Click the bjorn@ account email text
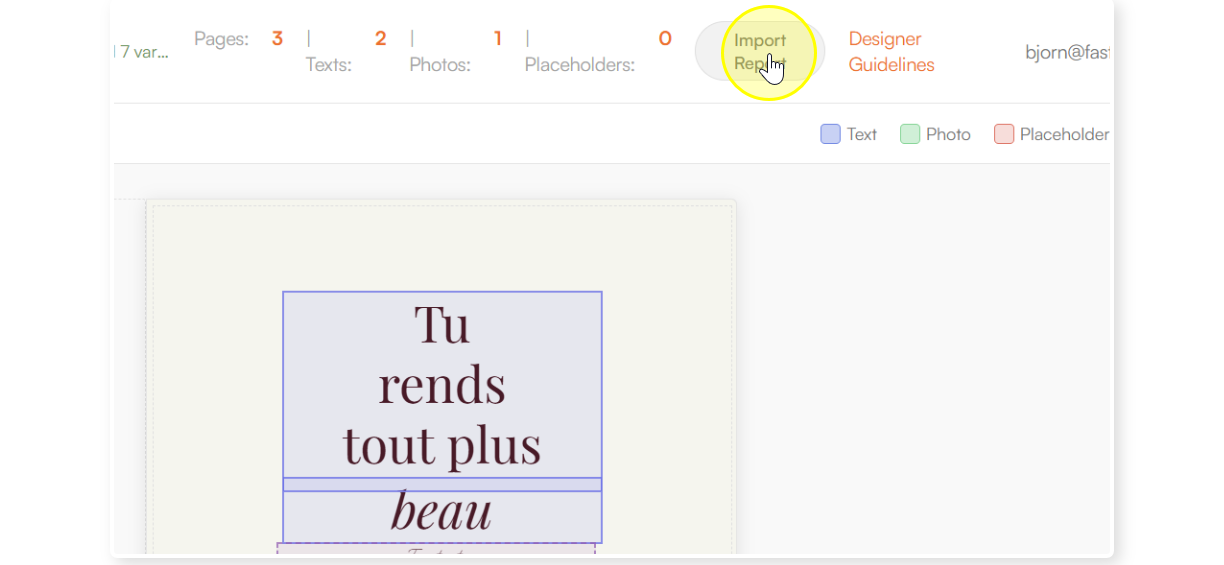 point(1067,52)
